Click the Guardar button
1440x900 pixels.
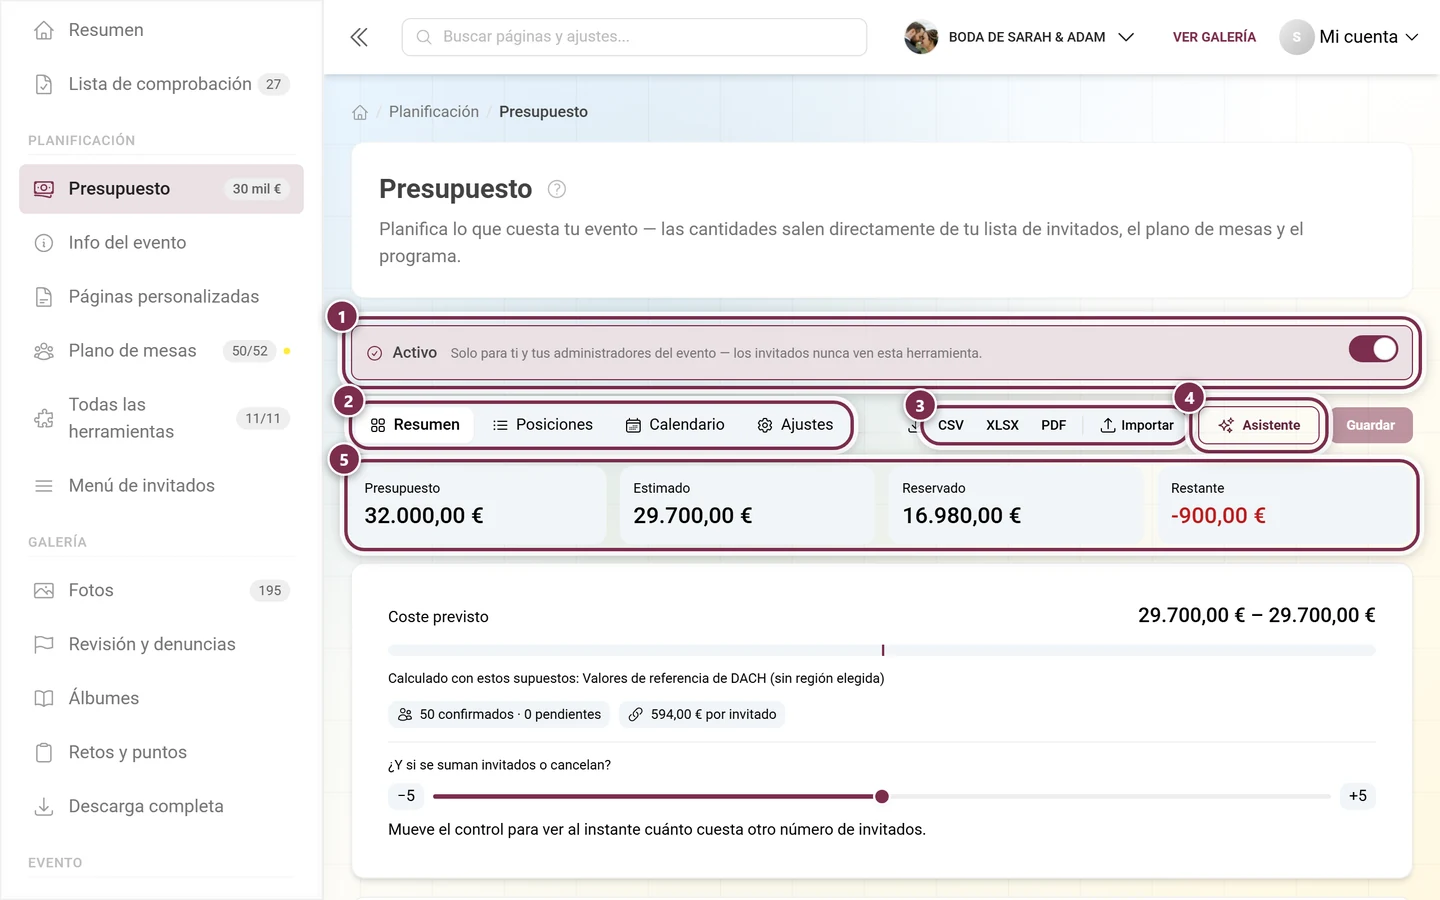point(1370,425)
